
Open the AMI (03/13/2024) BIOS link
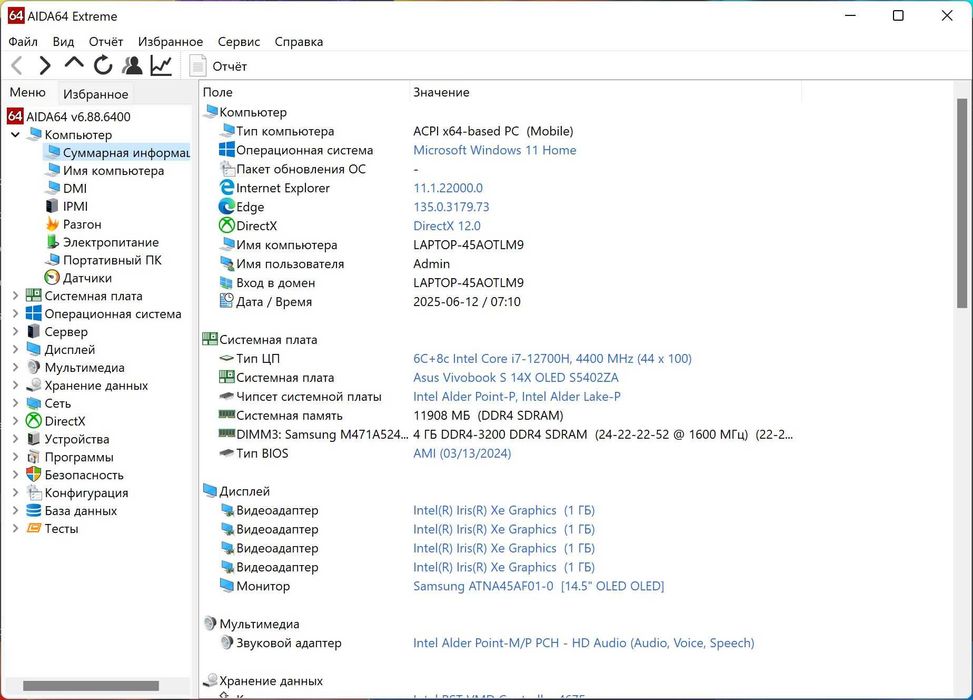click(462, 453)
